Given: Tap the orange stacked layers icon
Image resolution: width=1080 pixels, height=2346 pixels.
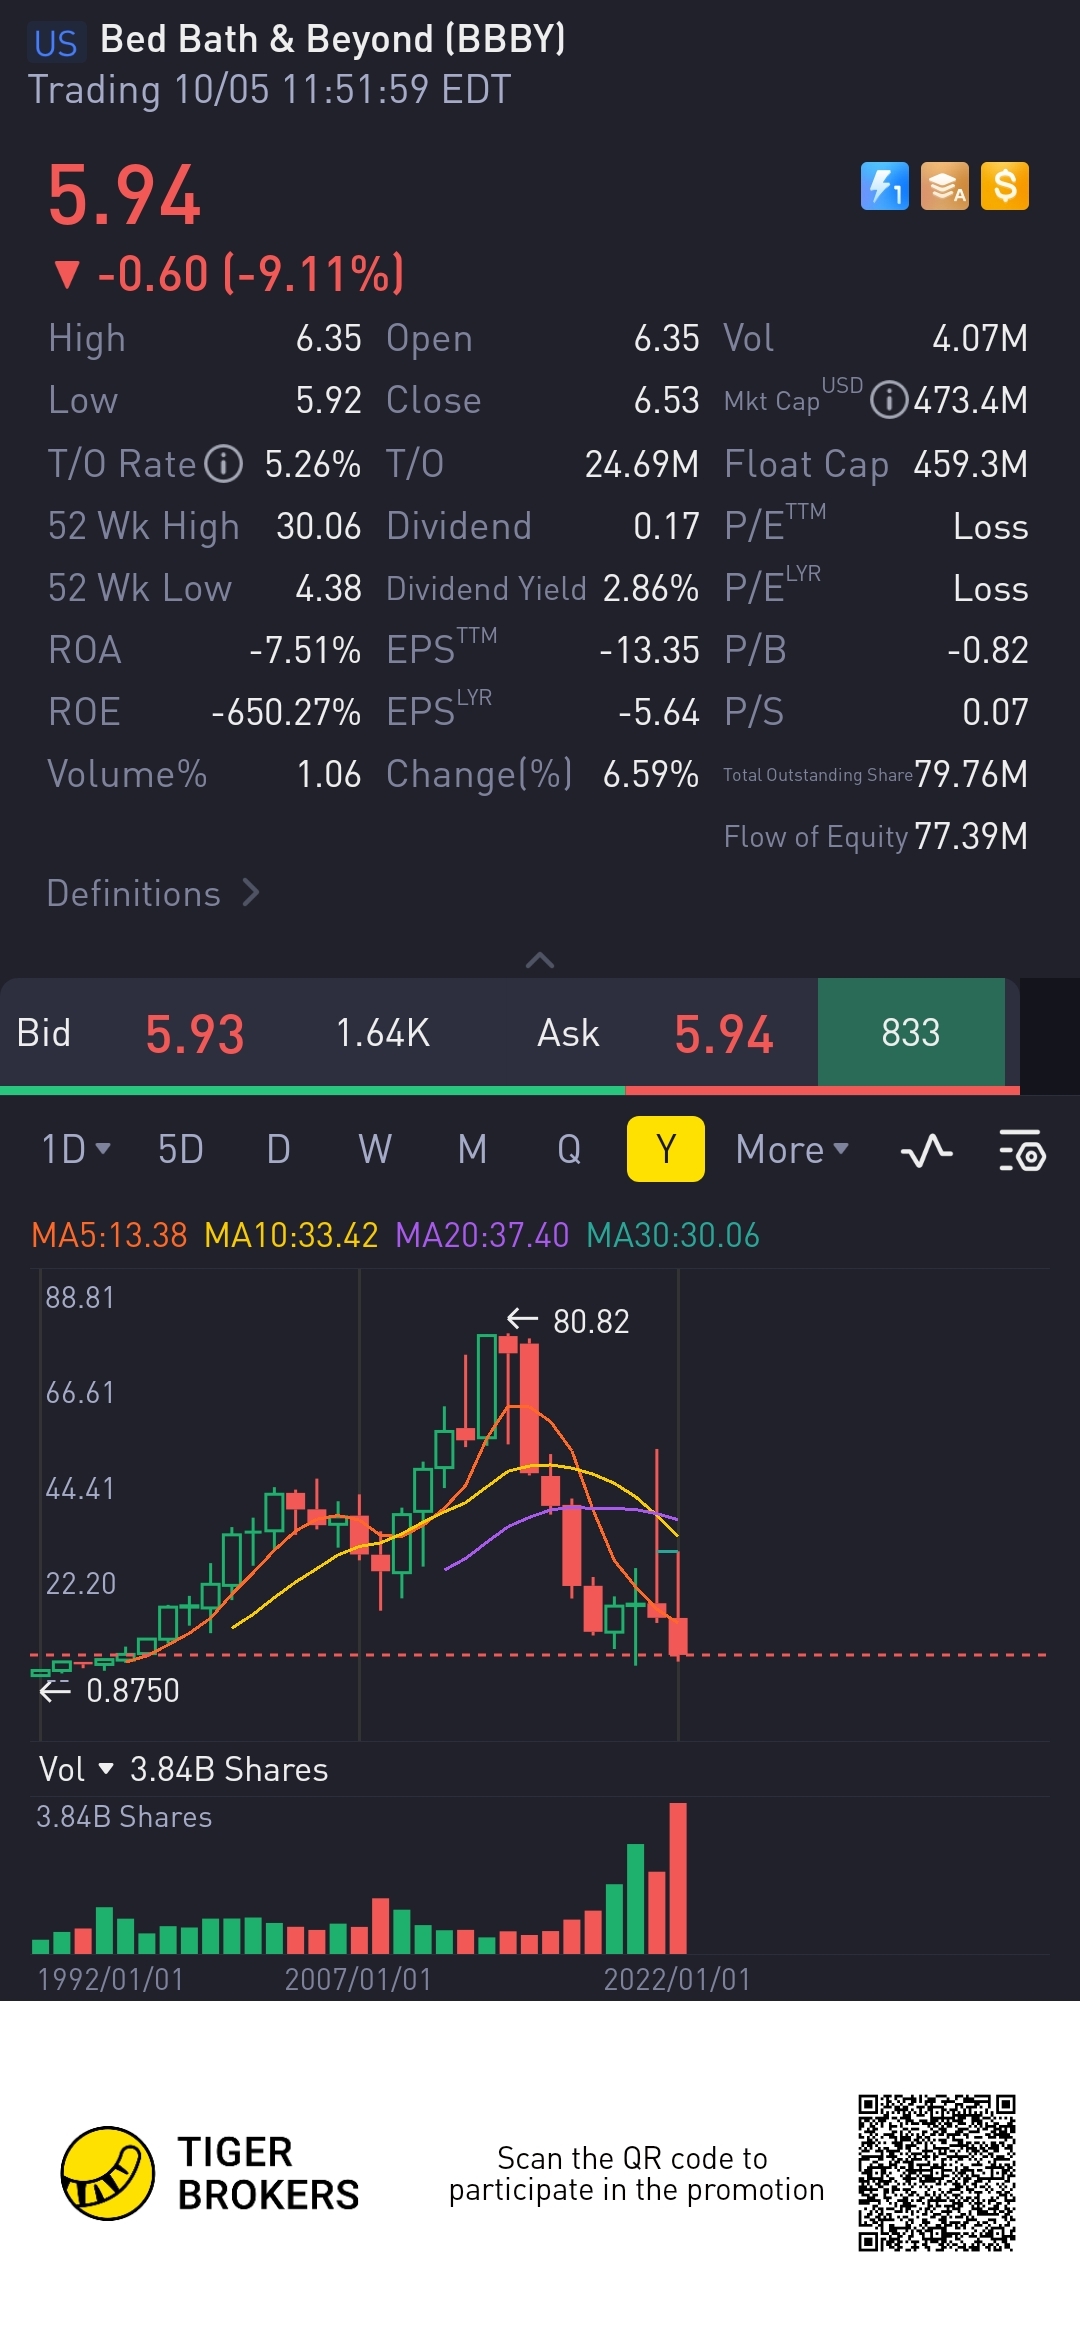Looking at the screenshot, I should coord(945,186).
